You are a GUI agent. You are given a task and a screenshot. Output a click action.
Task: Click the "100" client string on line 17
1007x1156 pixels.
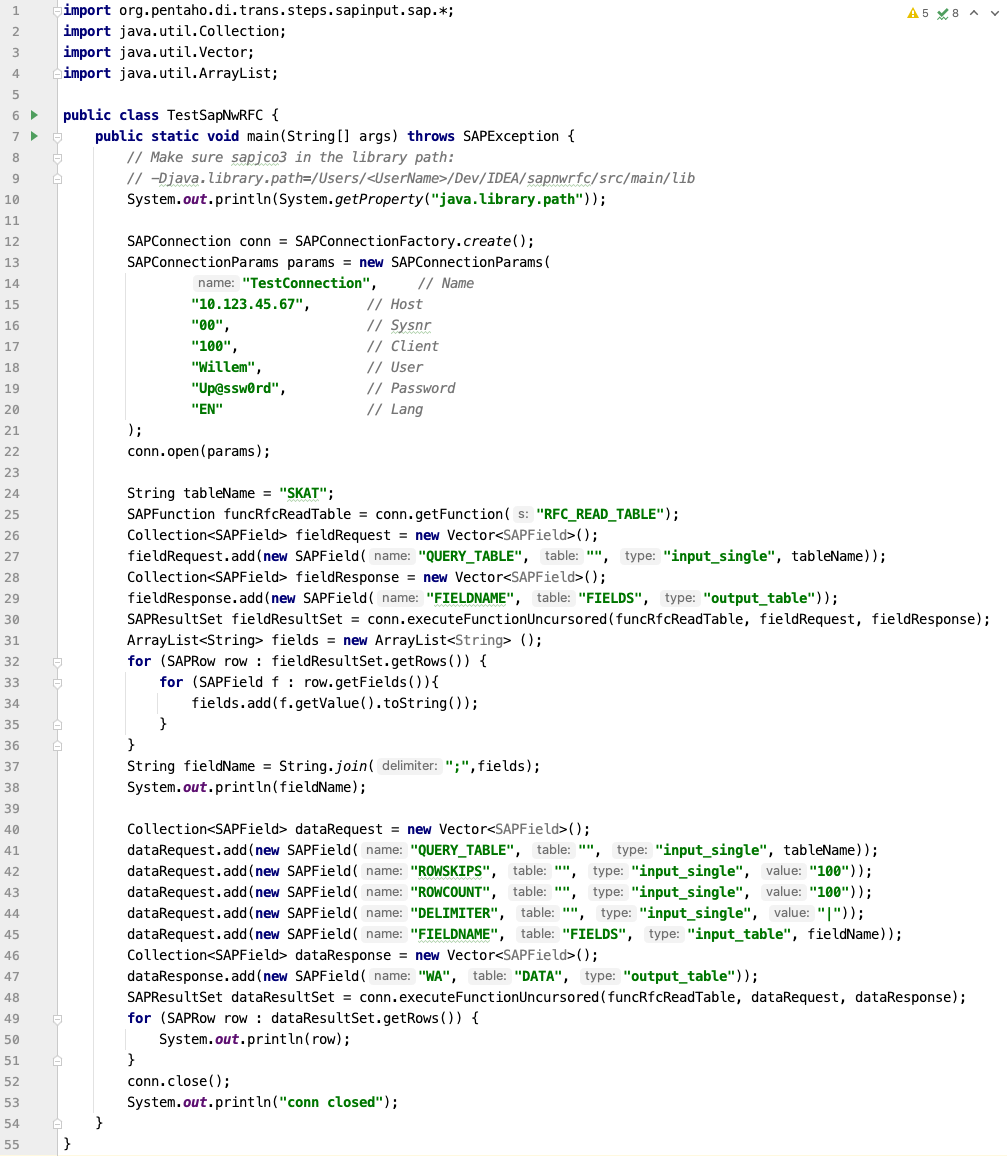pos(211,346)
